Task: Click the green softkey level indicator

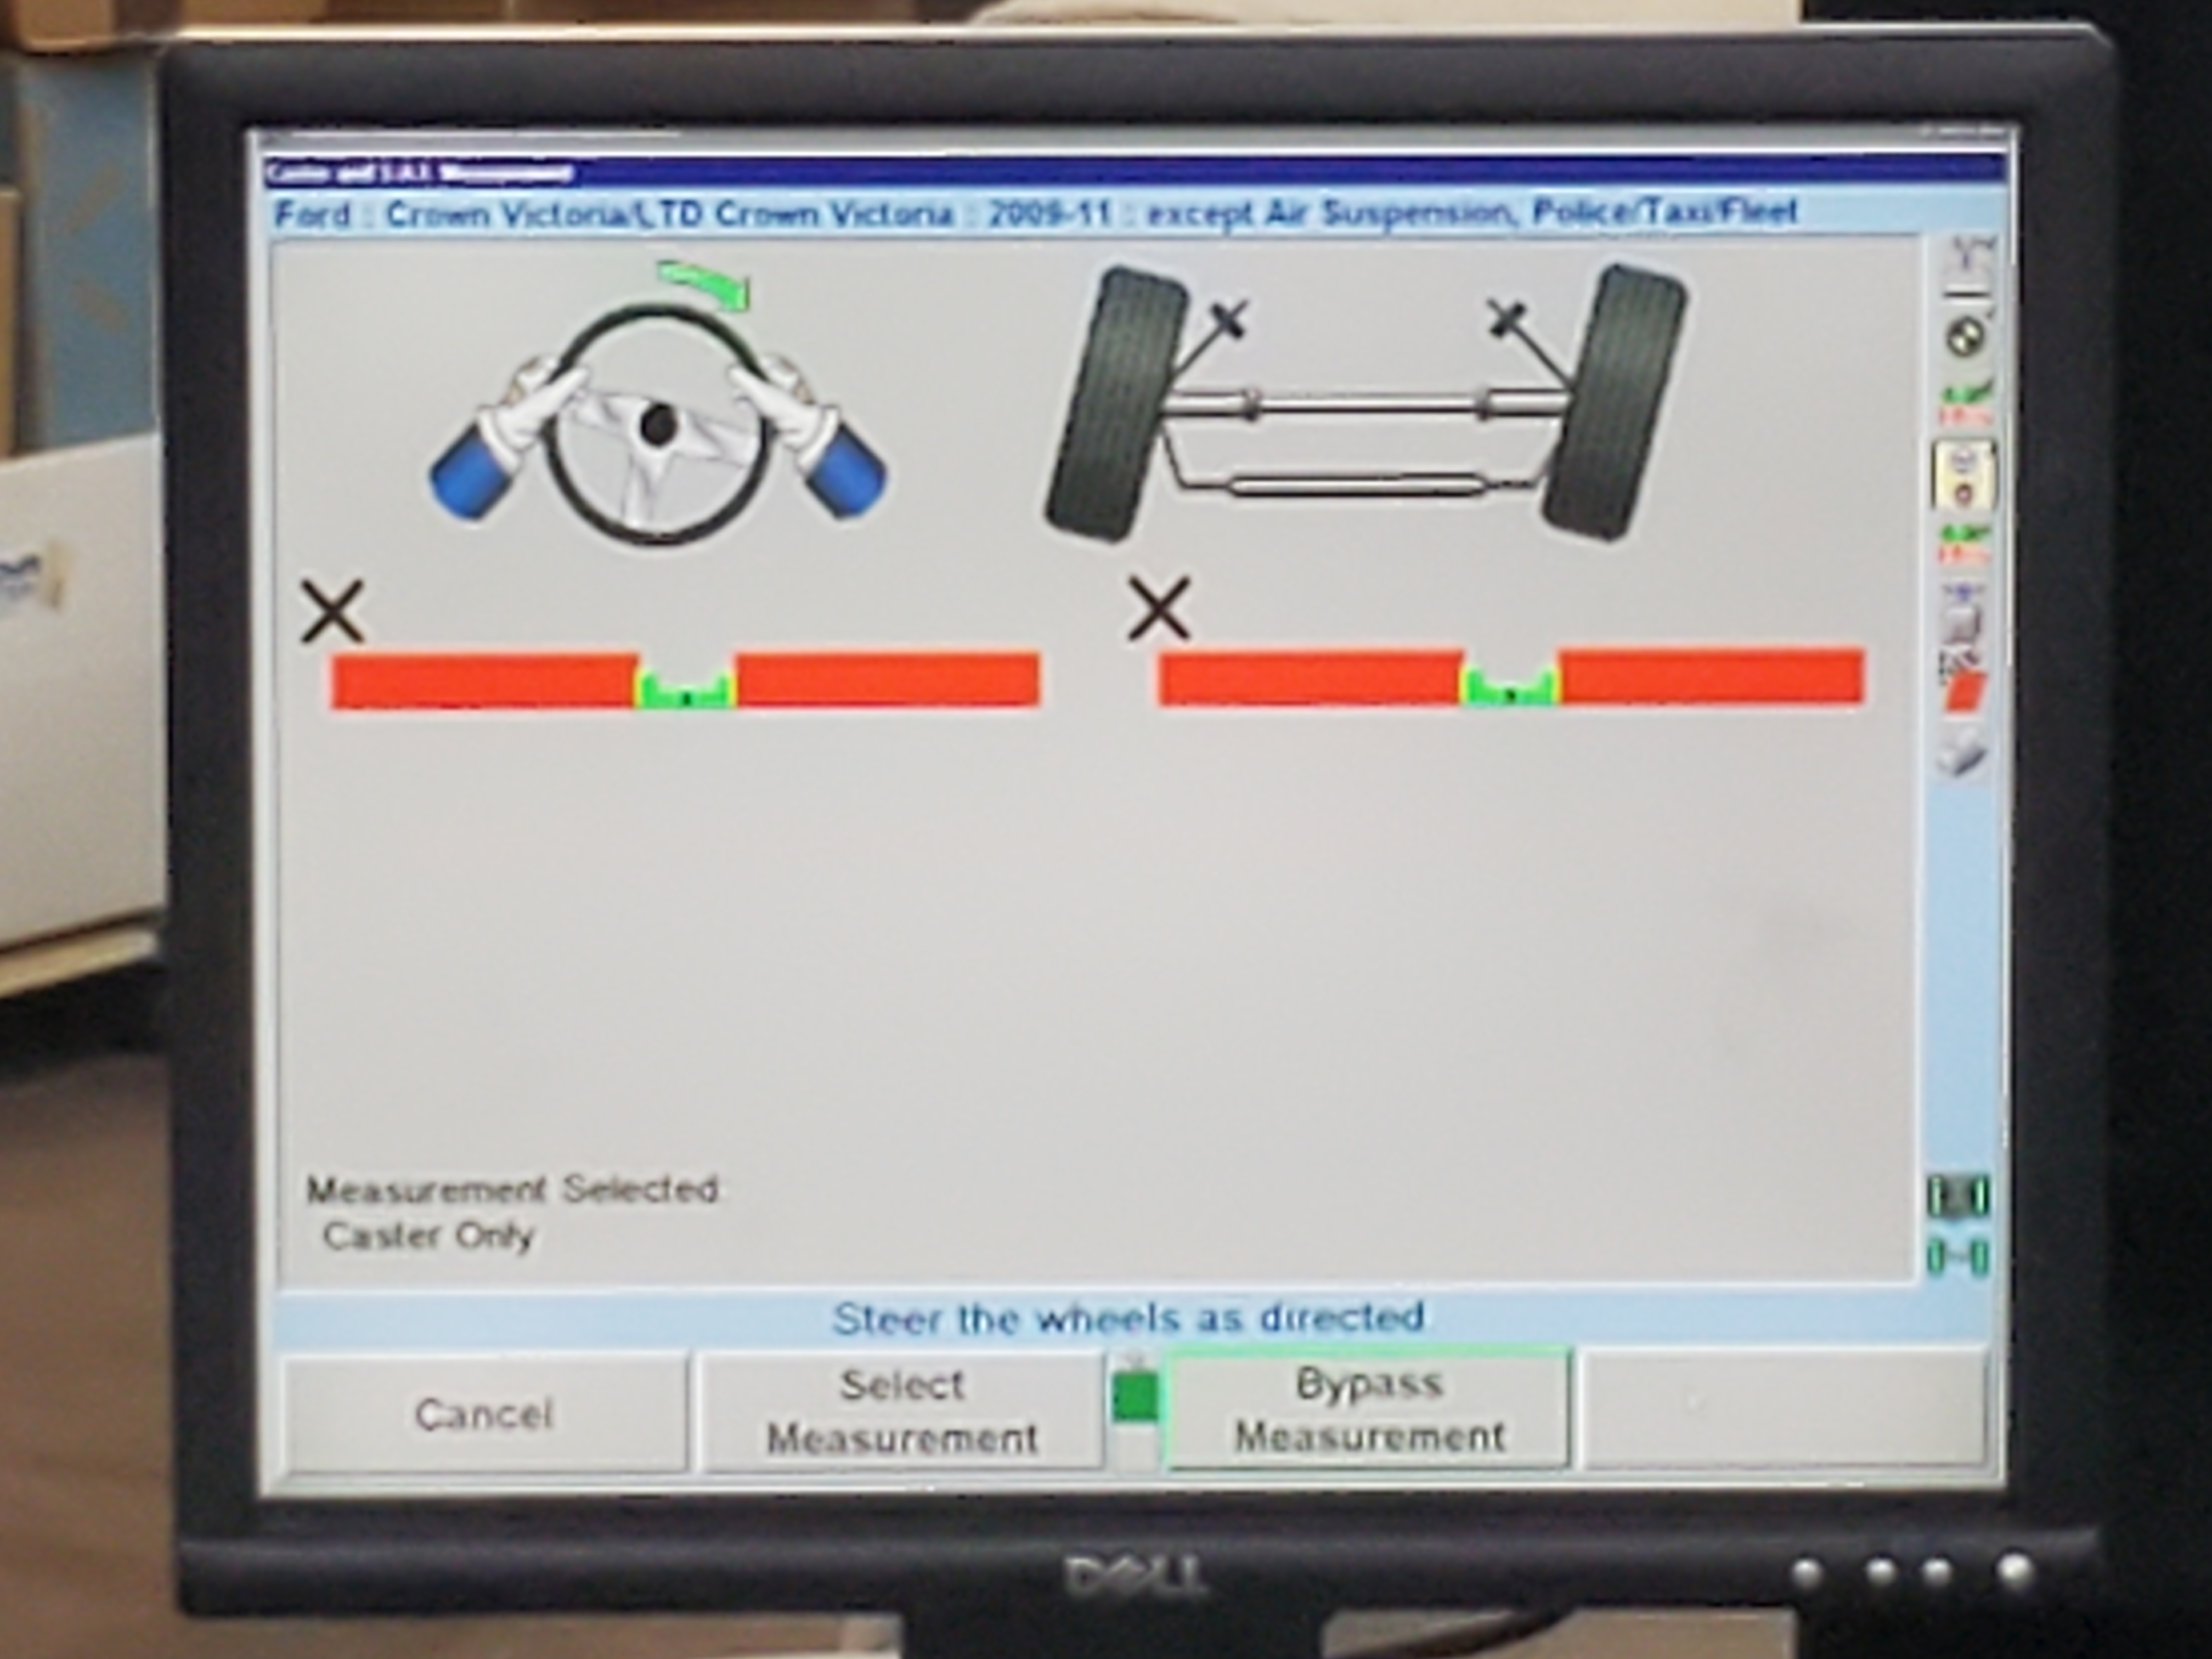Action: point(1135,1396)
